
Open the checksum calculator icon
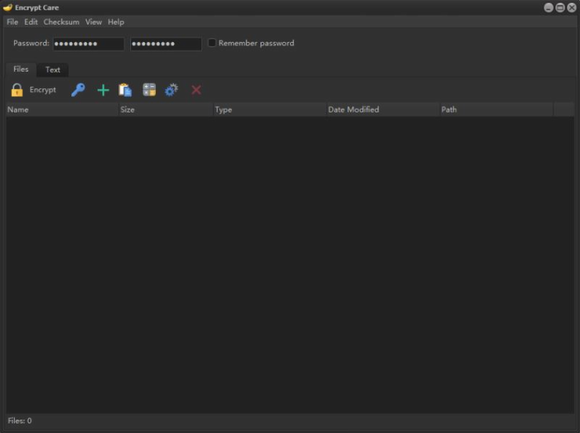coord(149,90)
